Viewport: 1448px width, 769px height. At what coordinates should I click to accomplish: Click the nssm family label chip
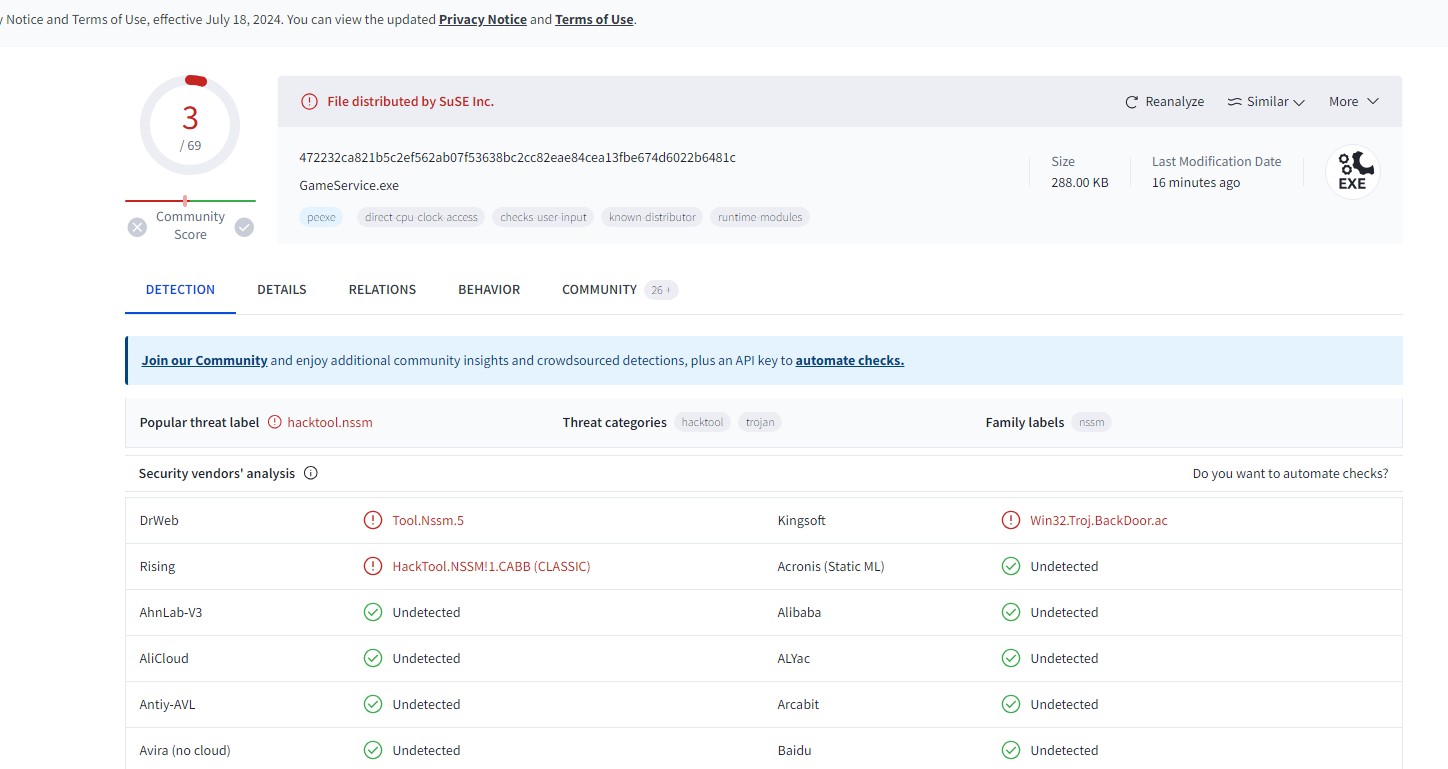1091,423
